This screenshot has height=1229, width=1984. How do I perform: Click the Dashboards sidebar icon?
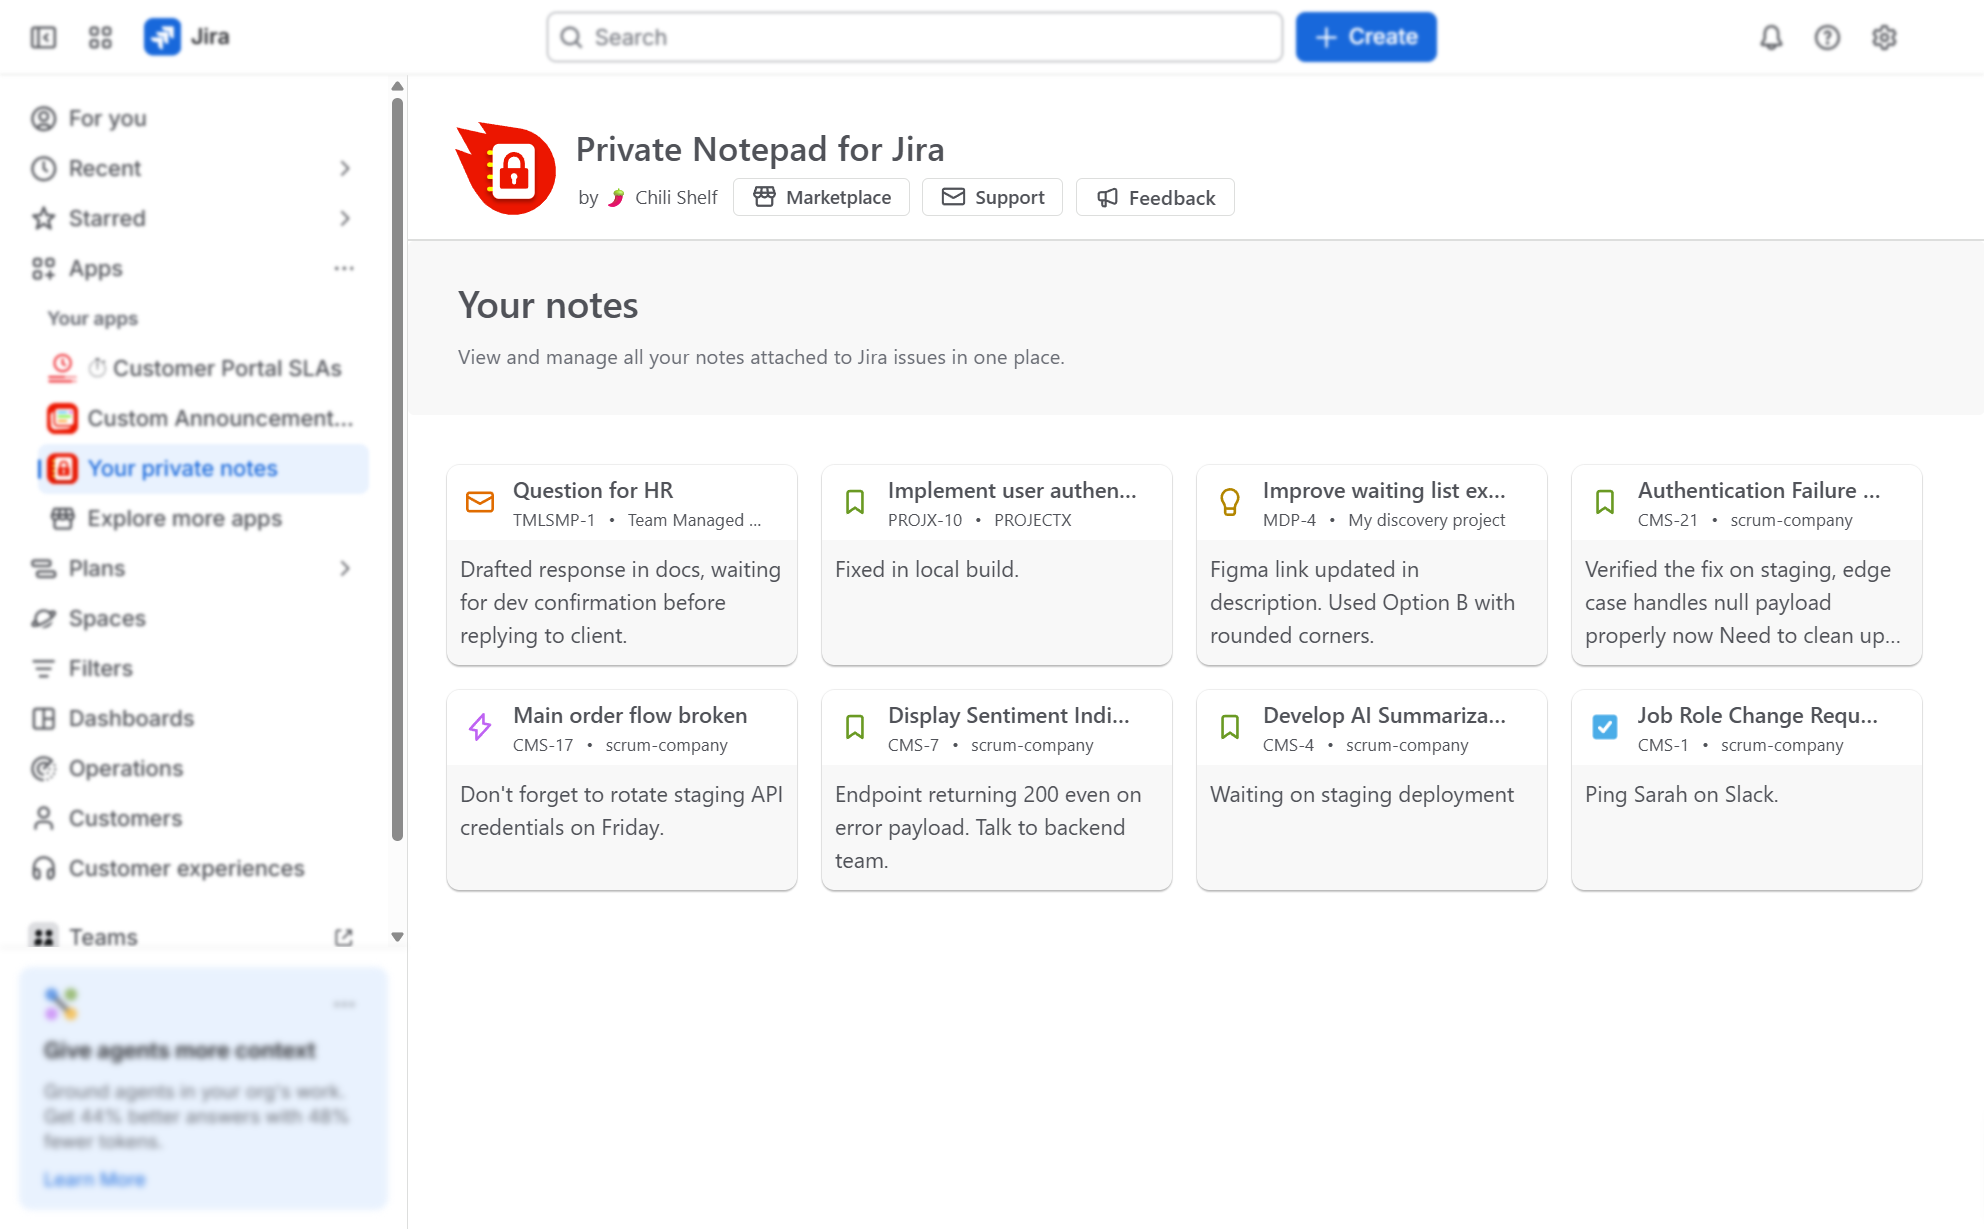pos(43,718)
